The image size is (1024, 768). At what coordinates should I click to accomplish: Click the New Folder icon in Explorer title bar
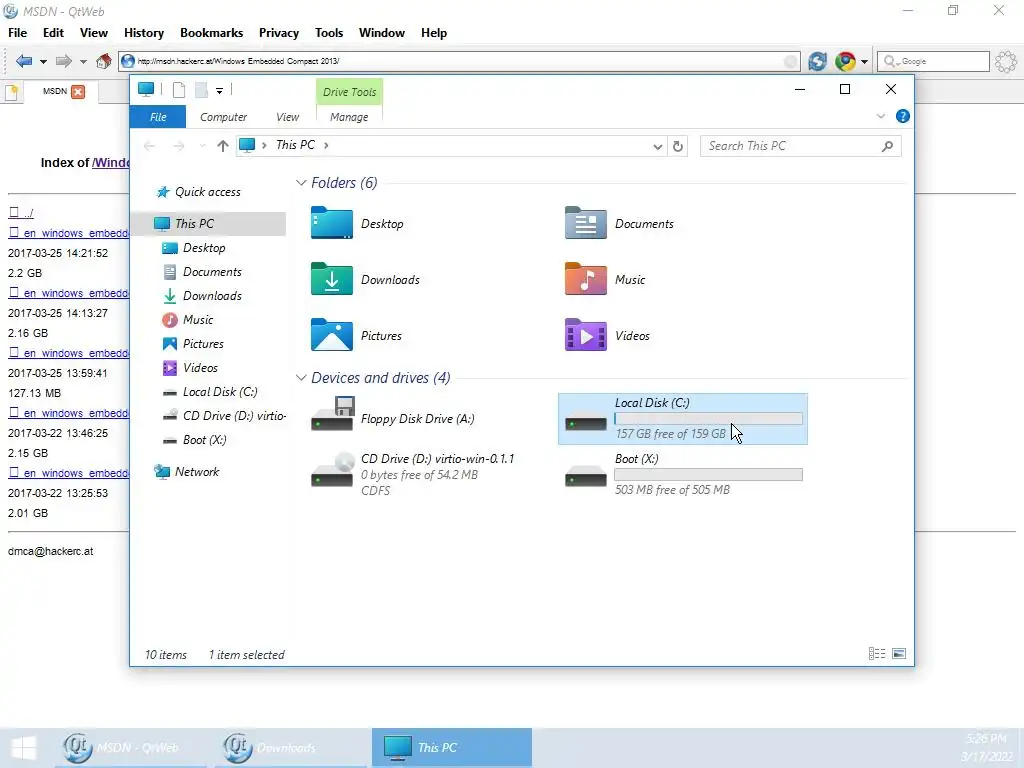click(201, 90)
